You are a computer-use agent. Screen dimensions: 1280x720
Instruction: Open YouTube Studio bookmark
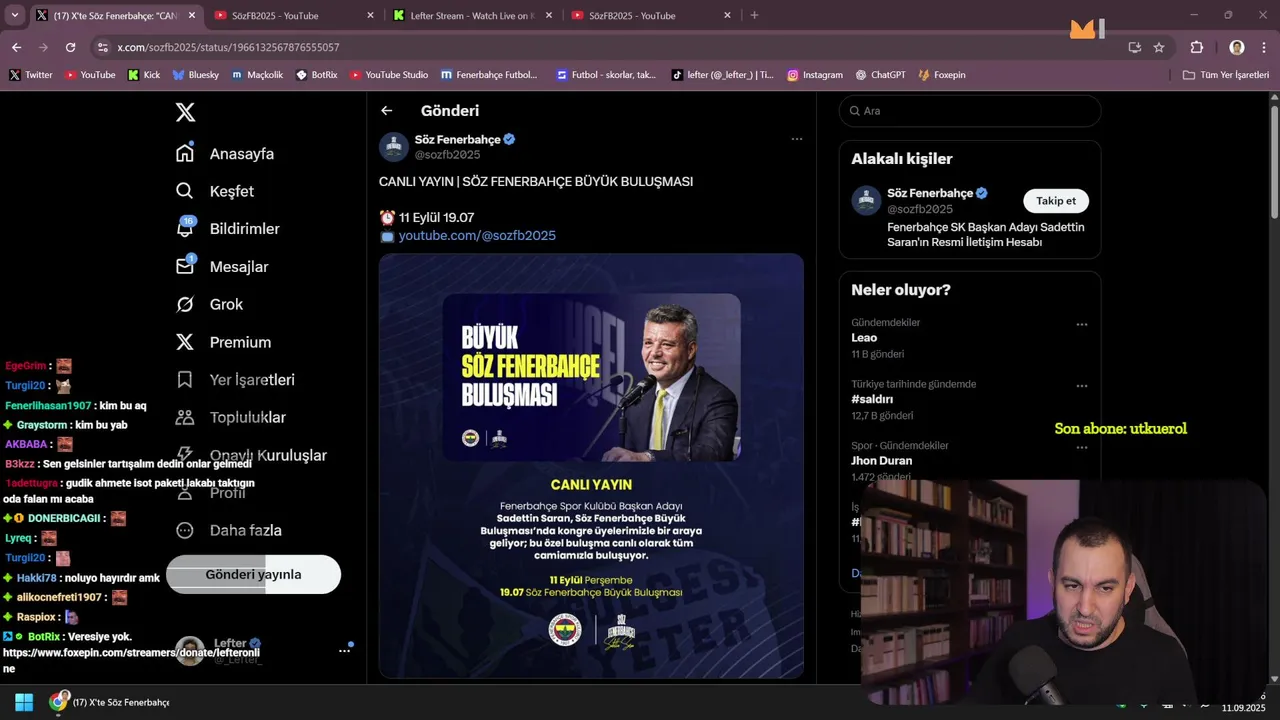point(389,75)
